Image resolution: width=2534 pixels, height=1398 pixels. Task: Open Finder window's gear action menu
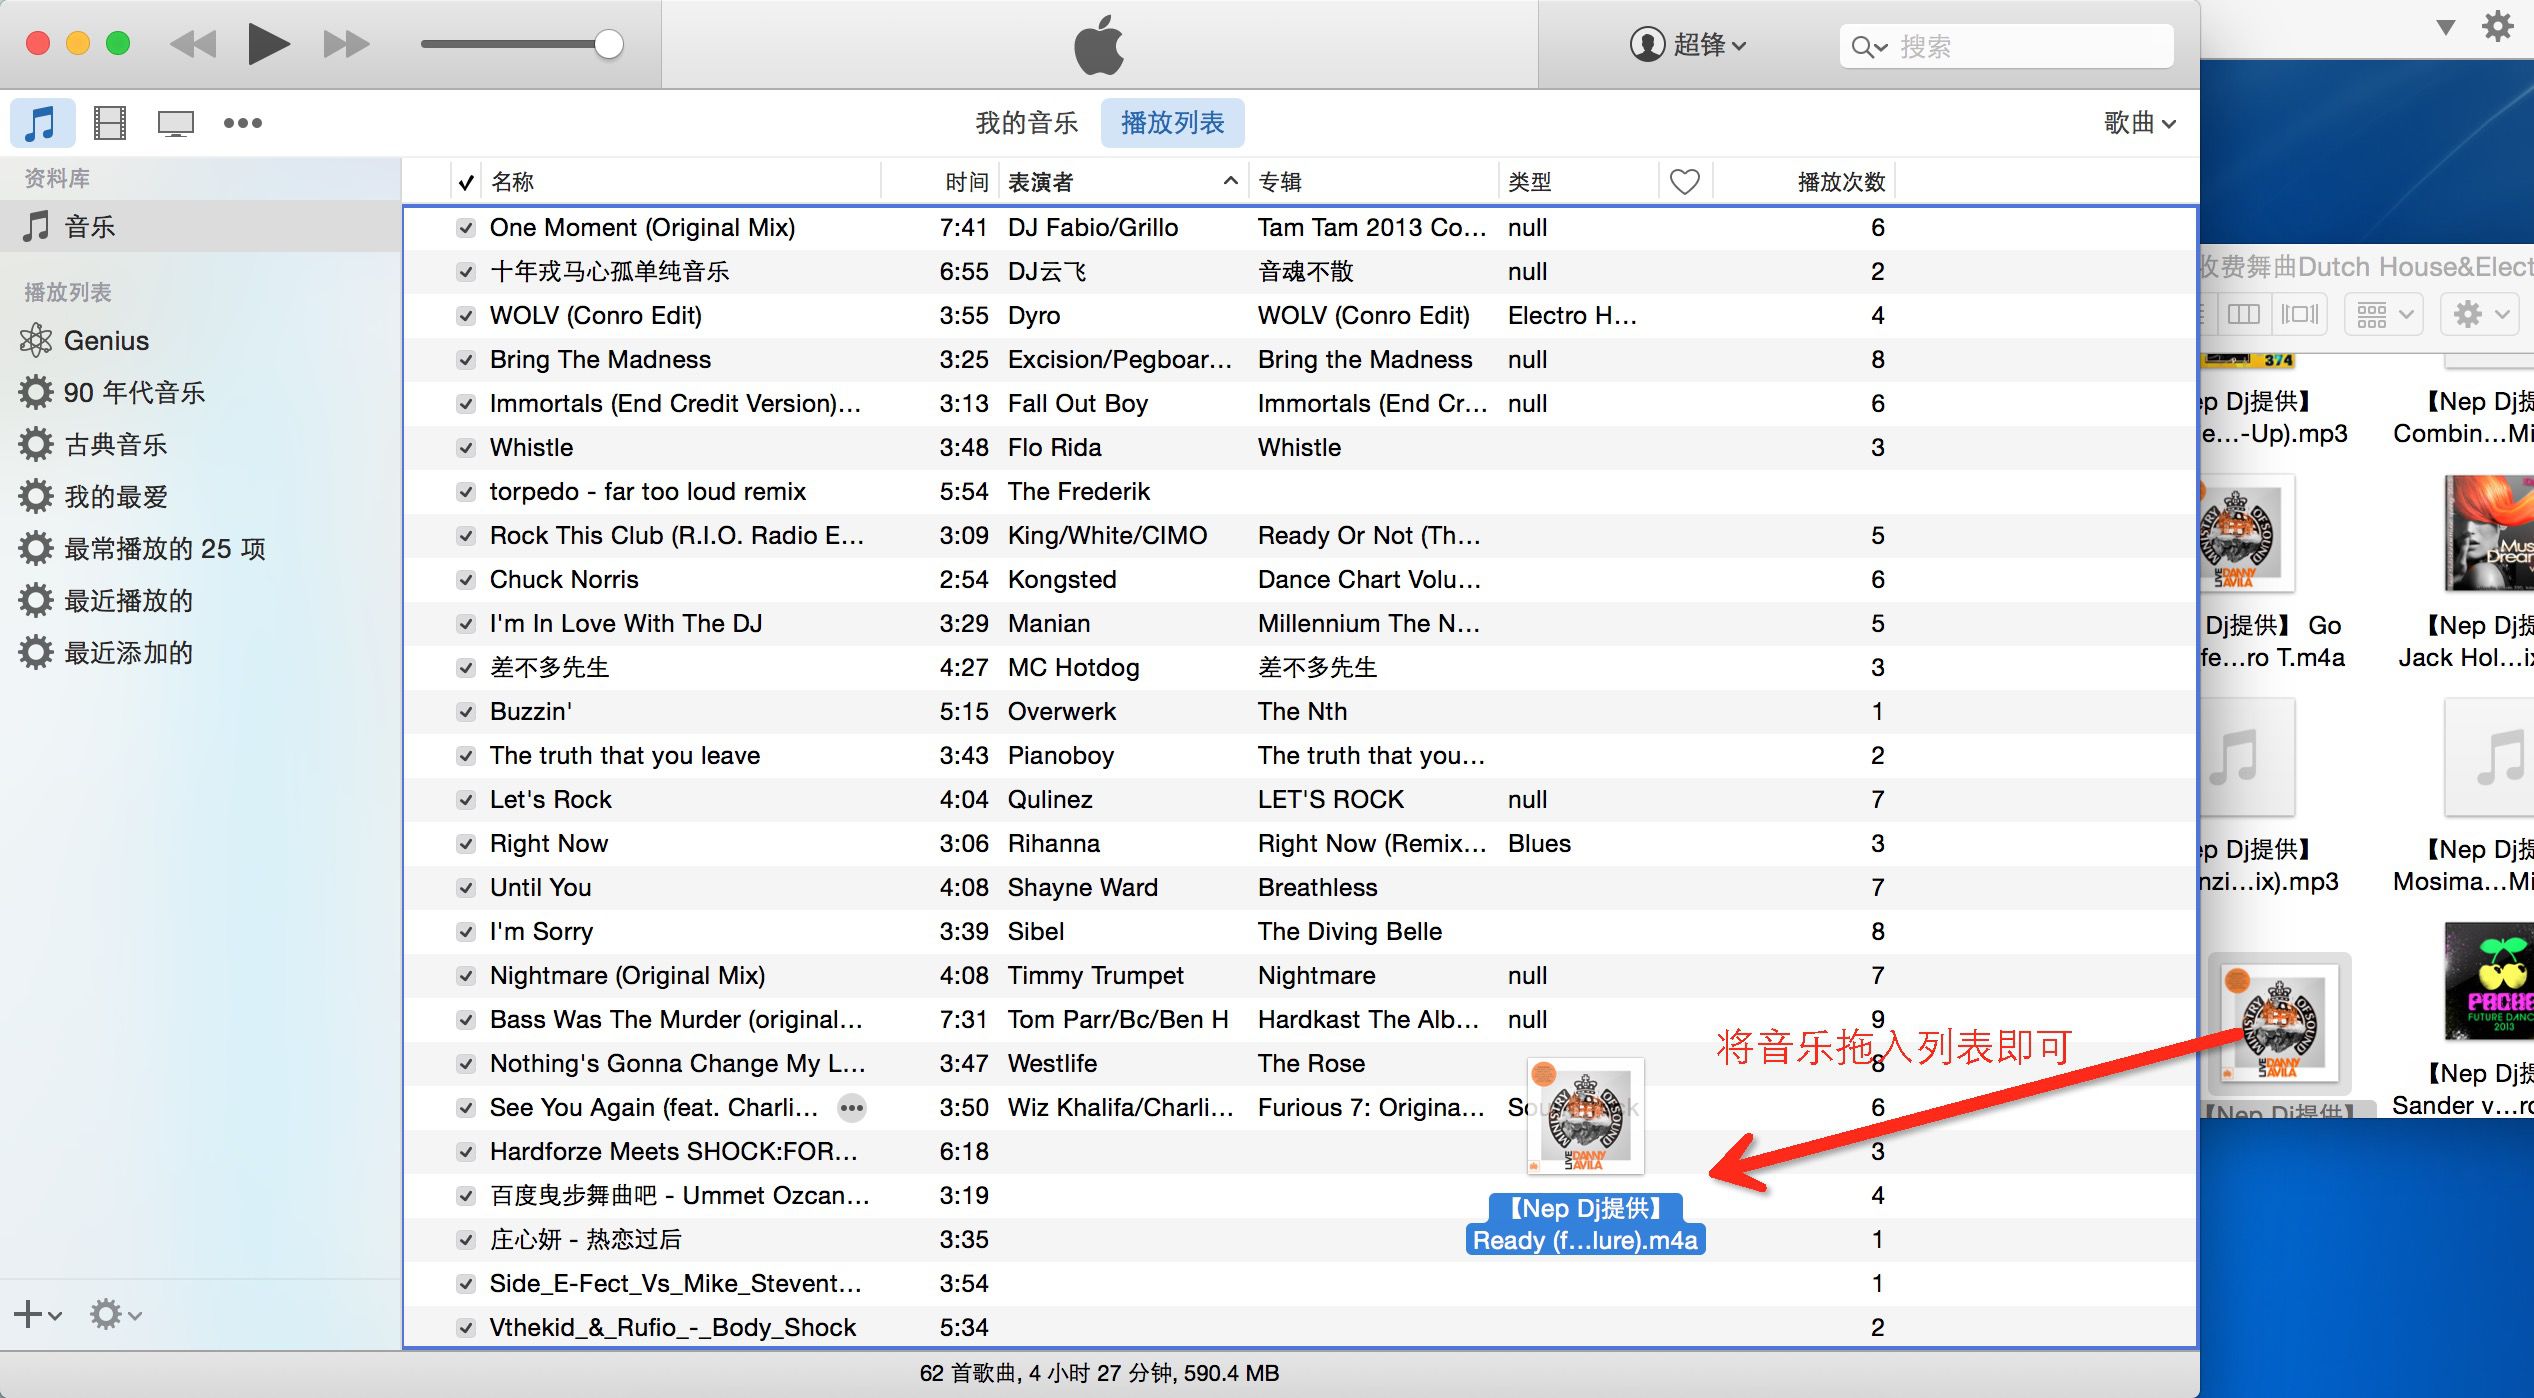2481,315
